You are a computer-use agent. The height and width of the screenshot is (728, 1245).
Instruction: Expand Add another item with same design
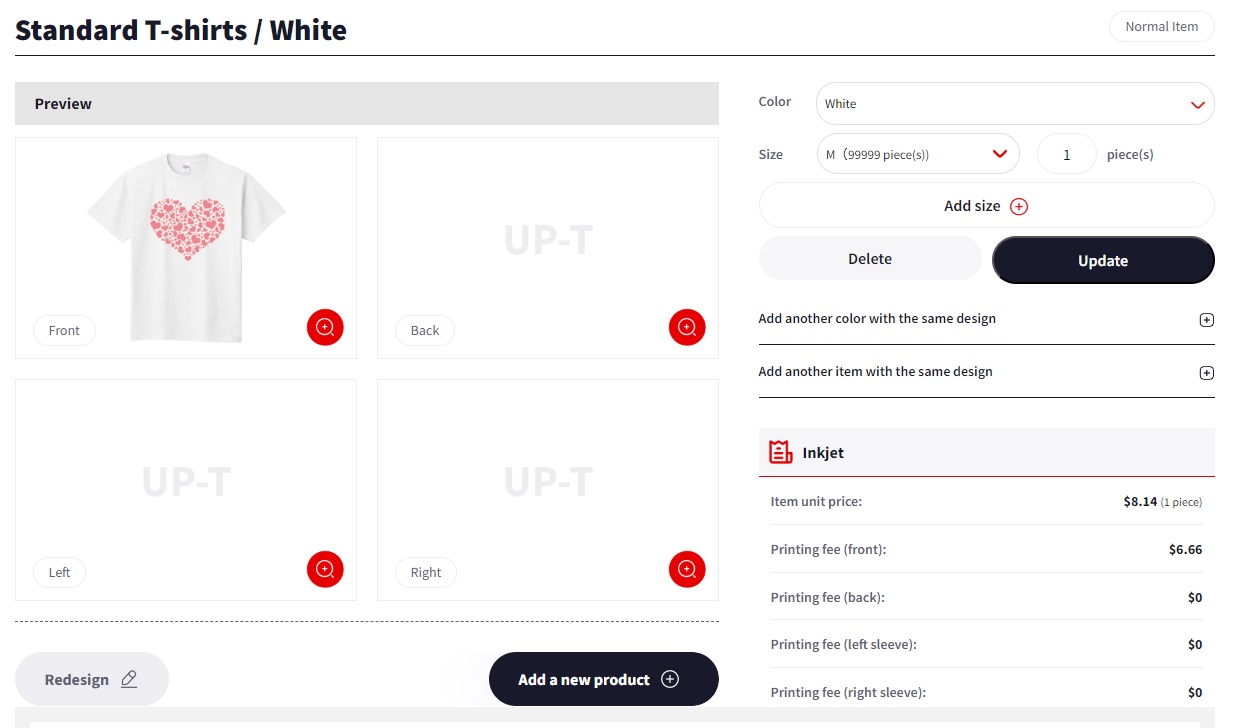click(x=1206, y=373)
